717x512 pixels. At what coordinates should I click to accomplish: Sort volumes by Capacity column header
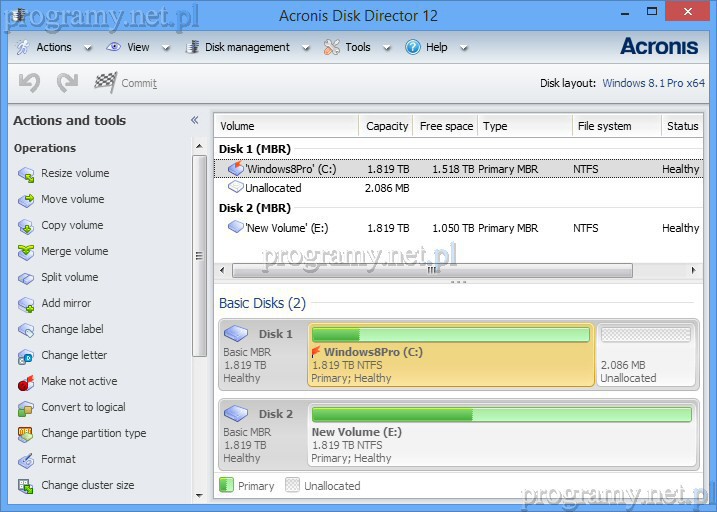click(386, 126)
